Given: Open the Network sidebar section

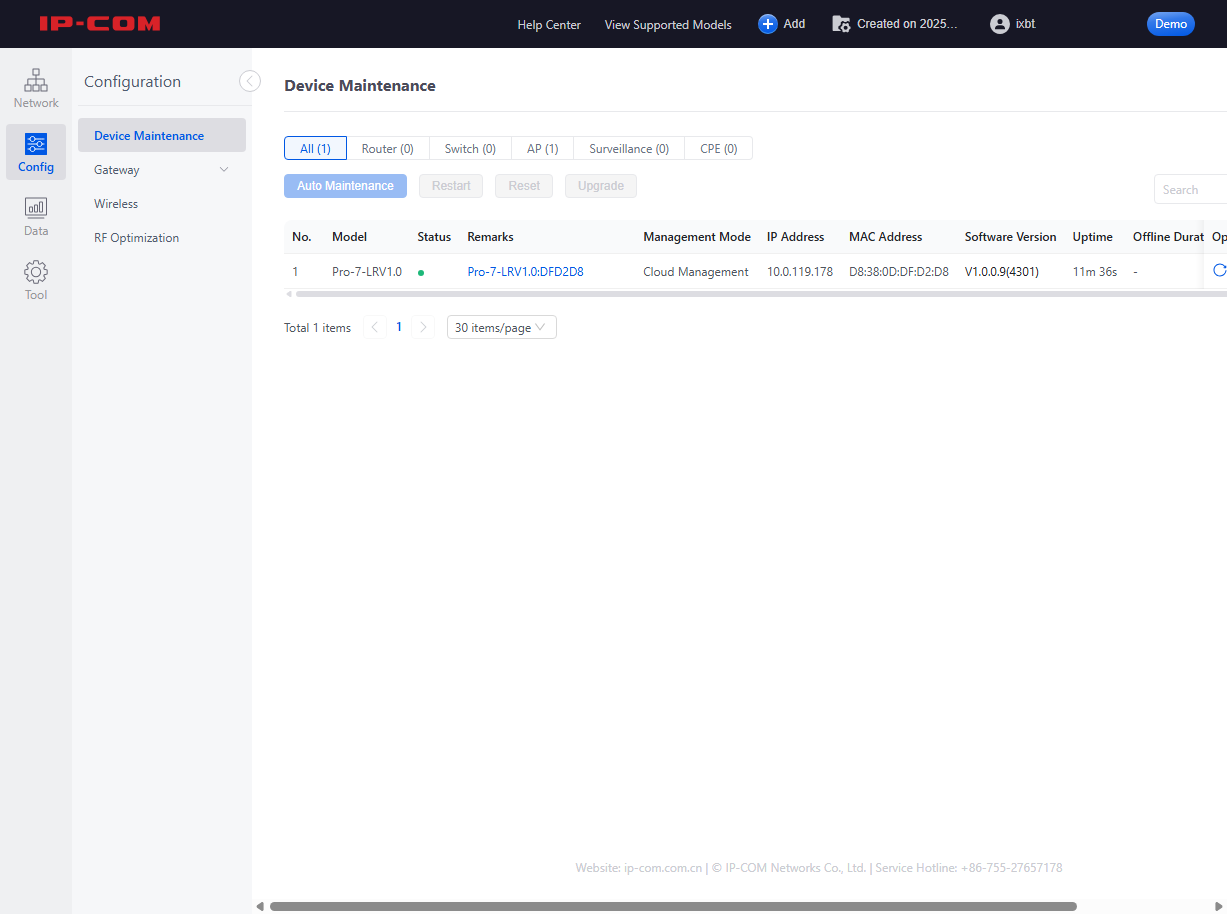Looking at the screenshot, I should (x=36, y=88).
